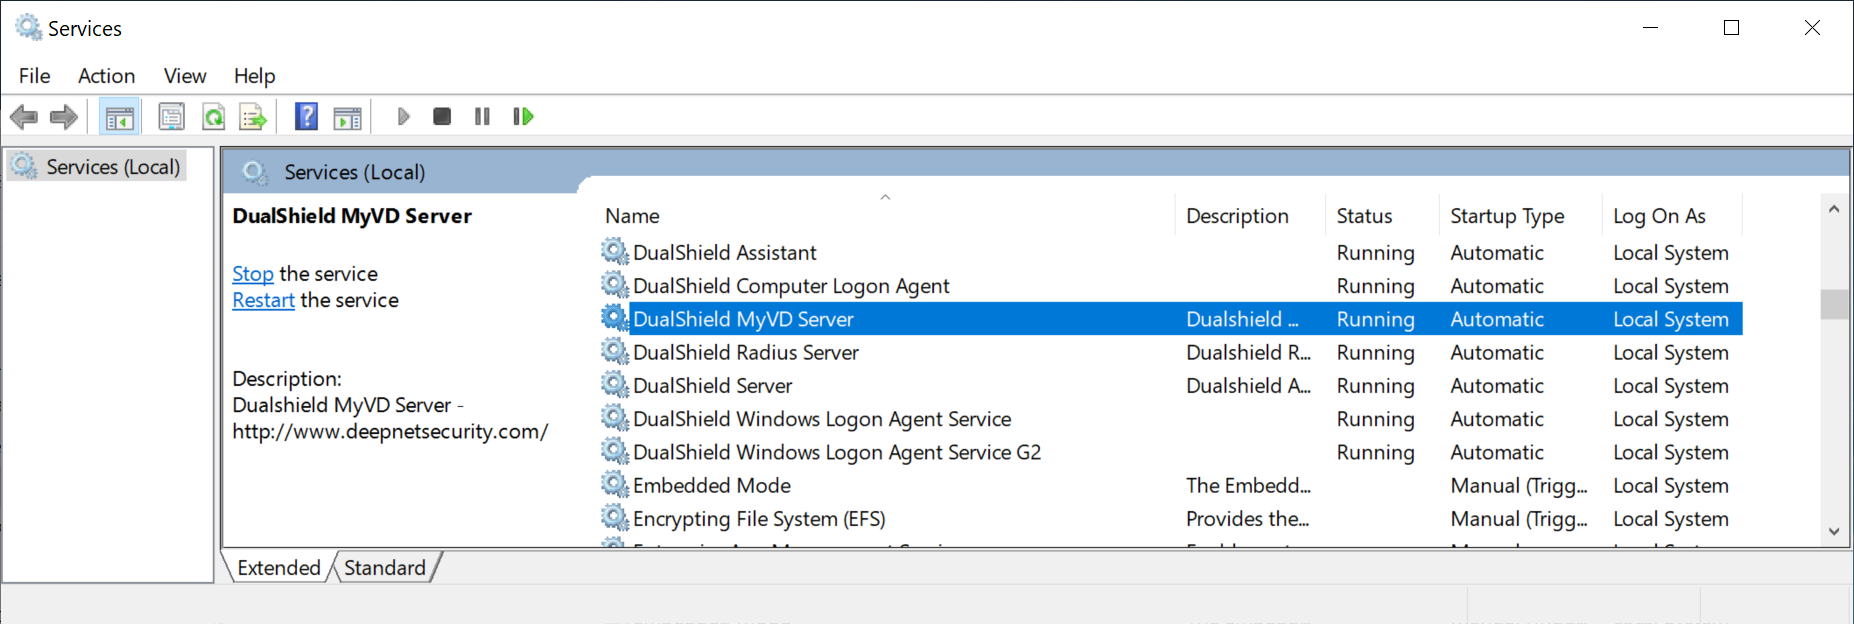
Task: Switch to the Standard tab
Action: tap(384, 568)
